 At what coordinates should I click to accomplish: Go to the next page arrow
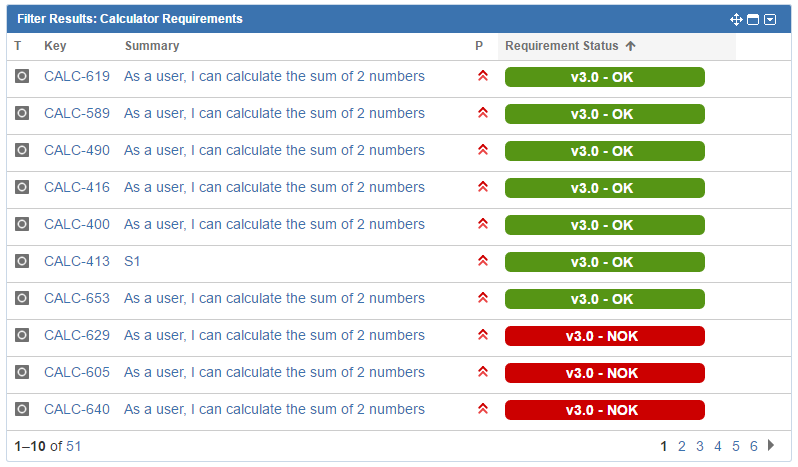point(771,446)
